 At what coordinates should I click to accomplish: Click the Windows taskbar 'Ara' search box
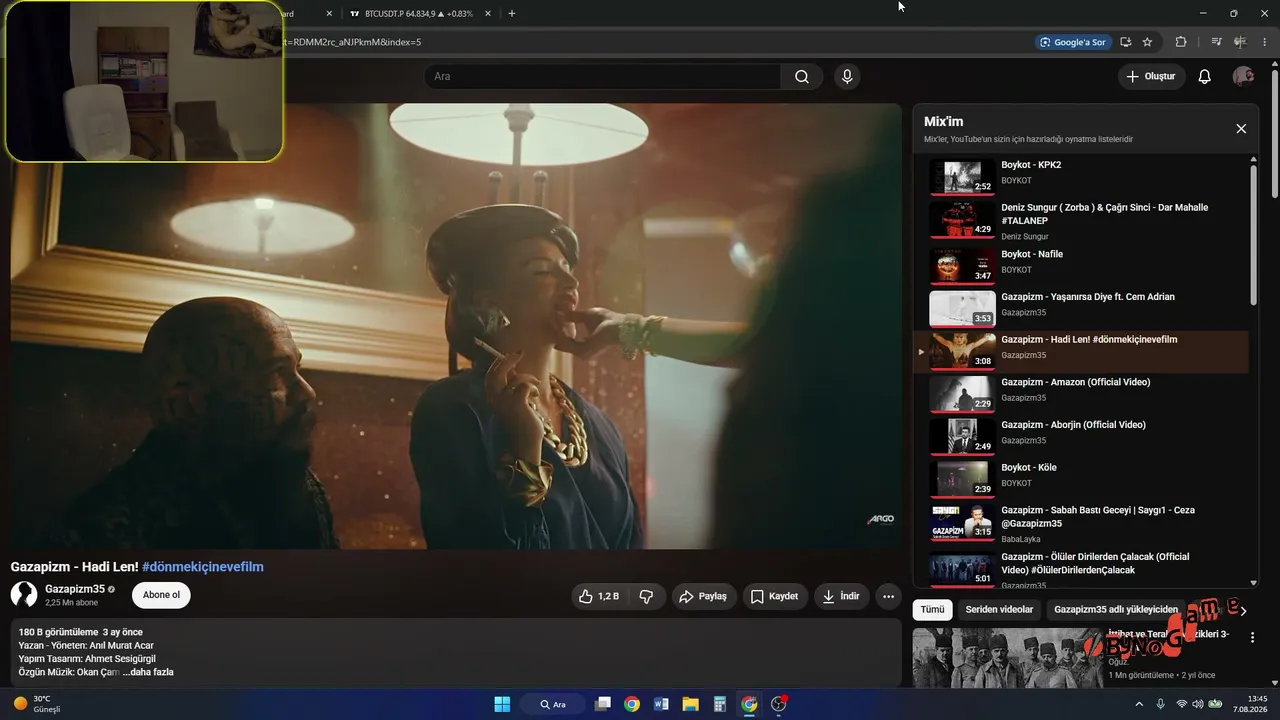click(553, 704)
